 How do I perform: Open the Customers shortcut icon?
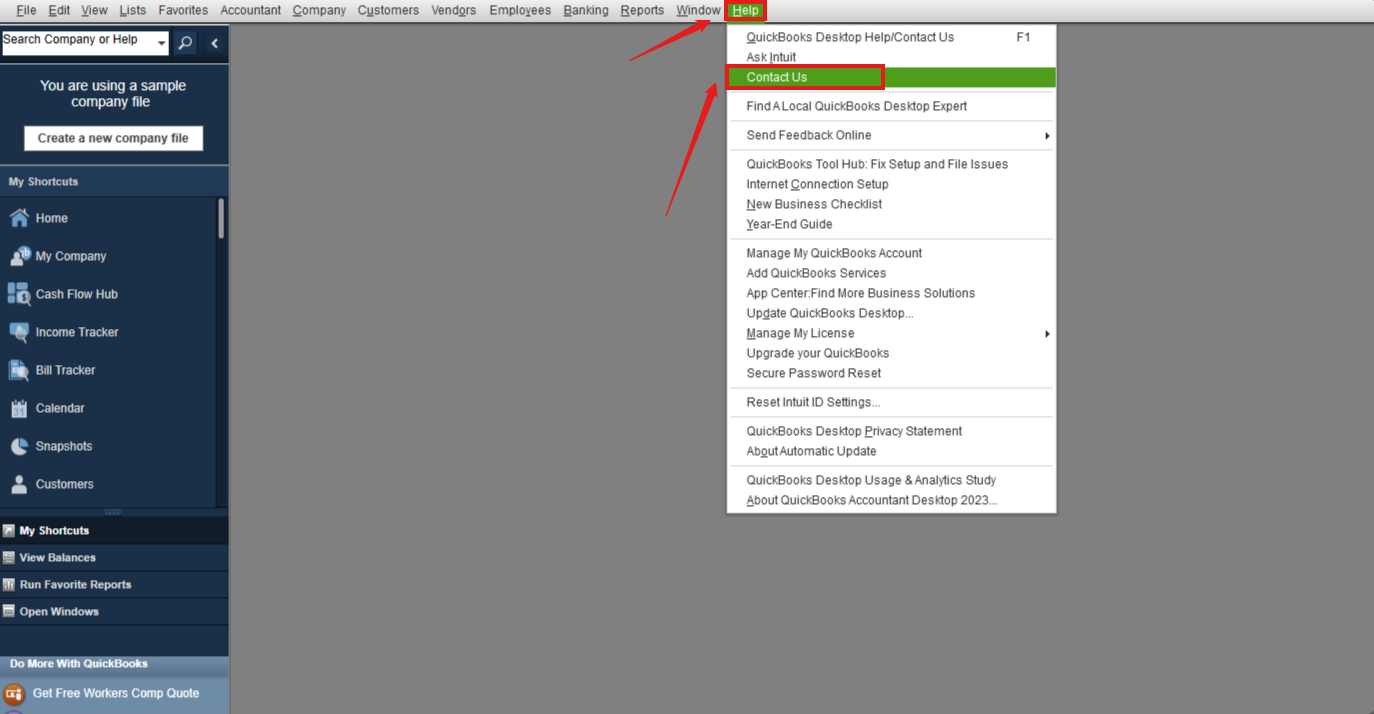19,484
